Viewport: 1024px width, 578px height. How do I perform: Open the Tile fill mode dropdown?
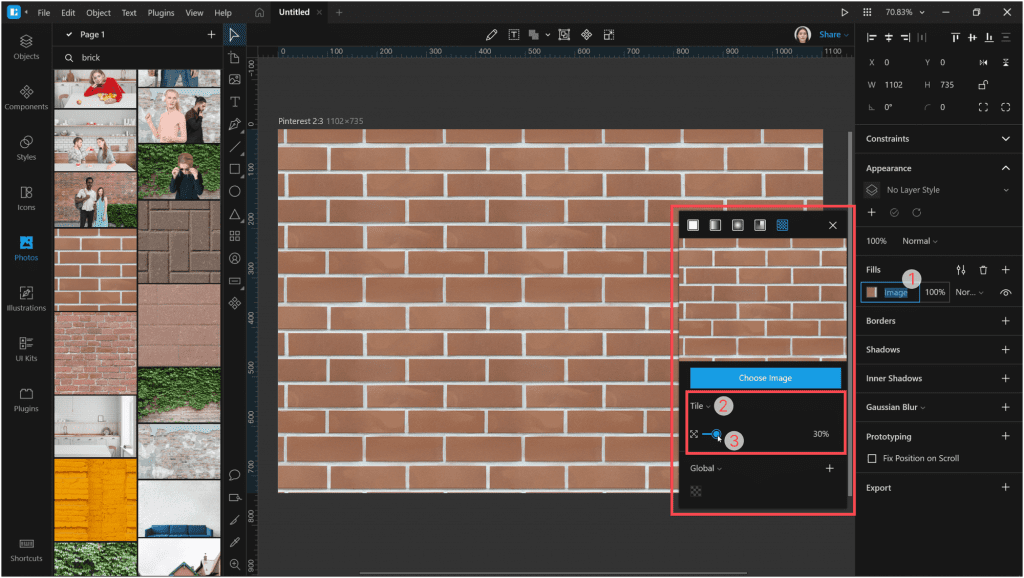click(x=700, y=406)
